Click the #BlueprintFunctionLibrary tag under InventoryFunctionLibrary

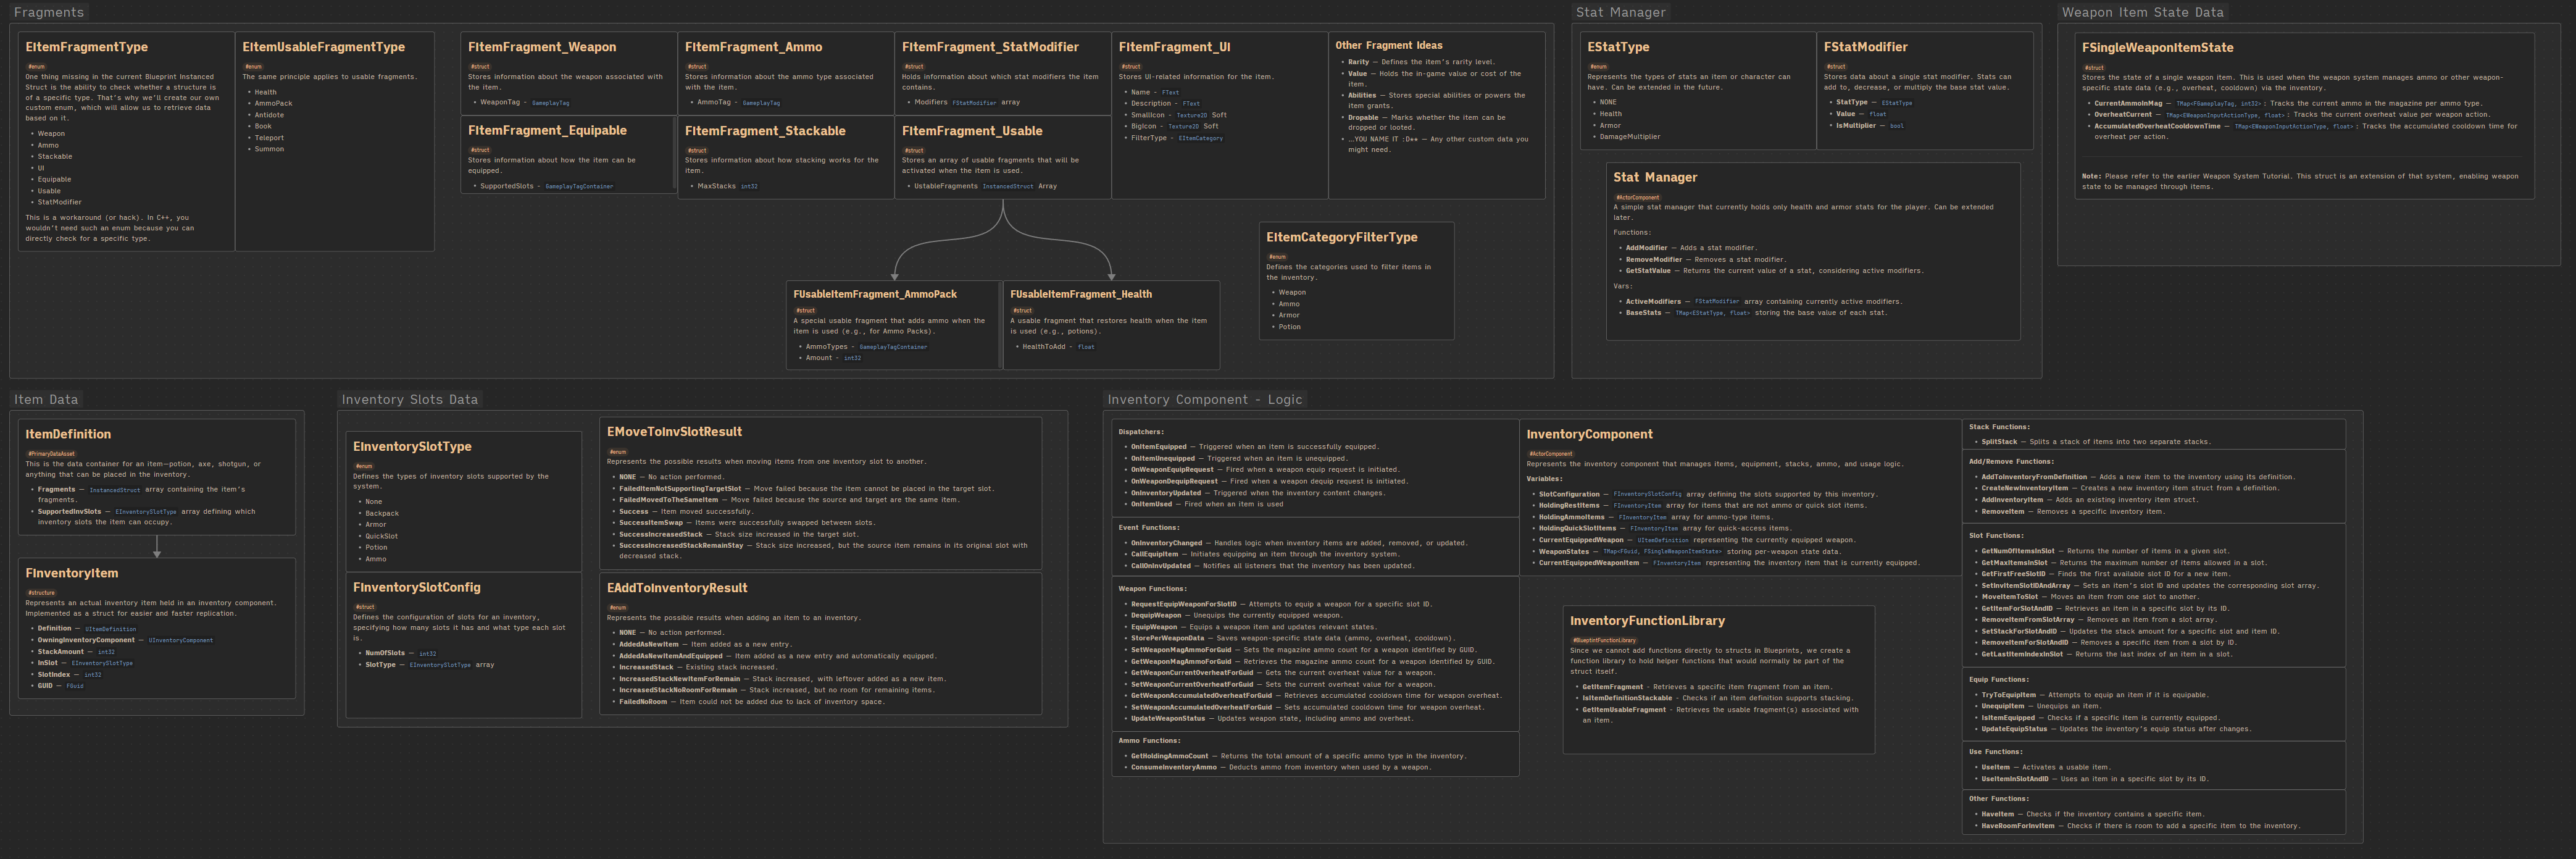[x=1603, y=640]
